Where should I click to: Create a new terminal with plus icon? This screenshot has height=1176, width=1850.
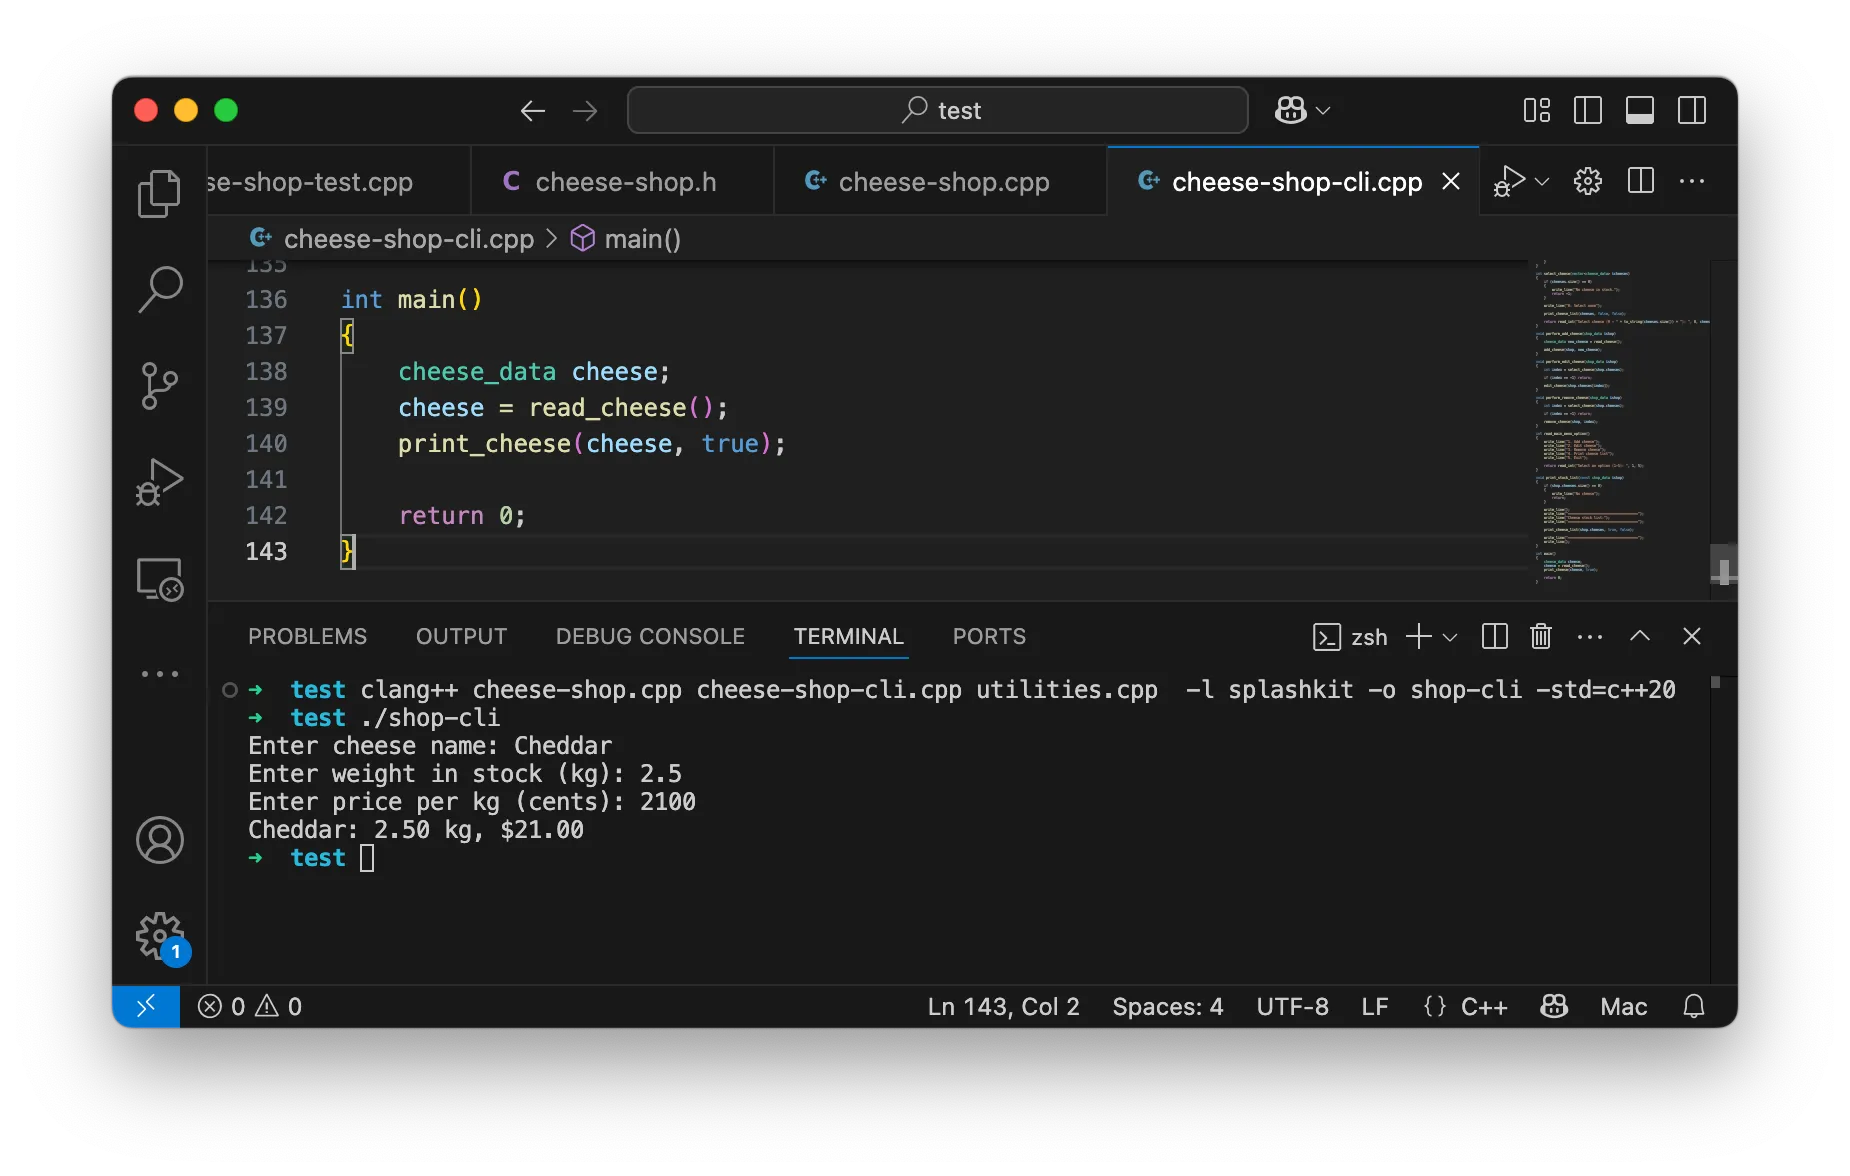point(1418,636)
